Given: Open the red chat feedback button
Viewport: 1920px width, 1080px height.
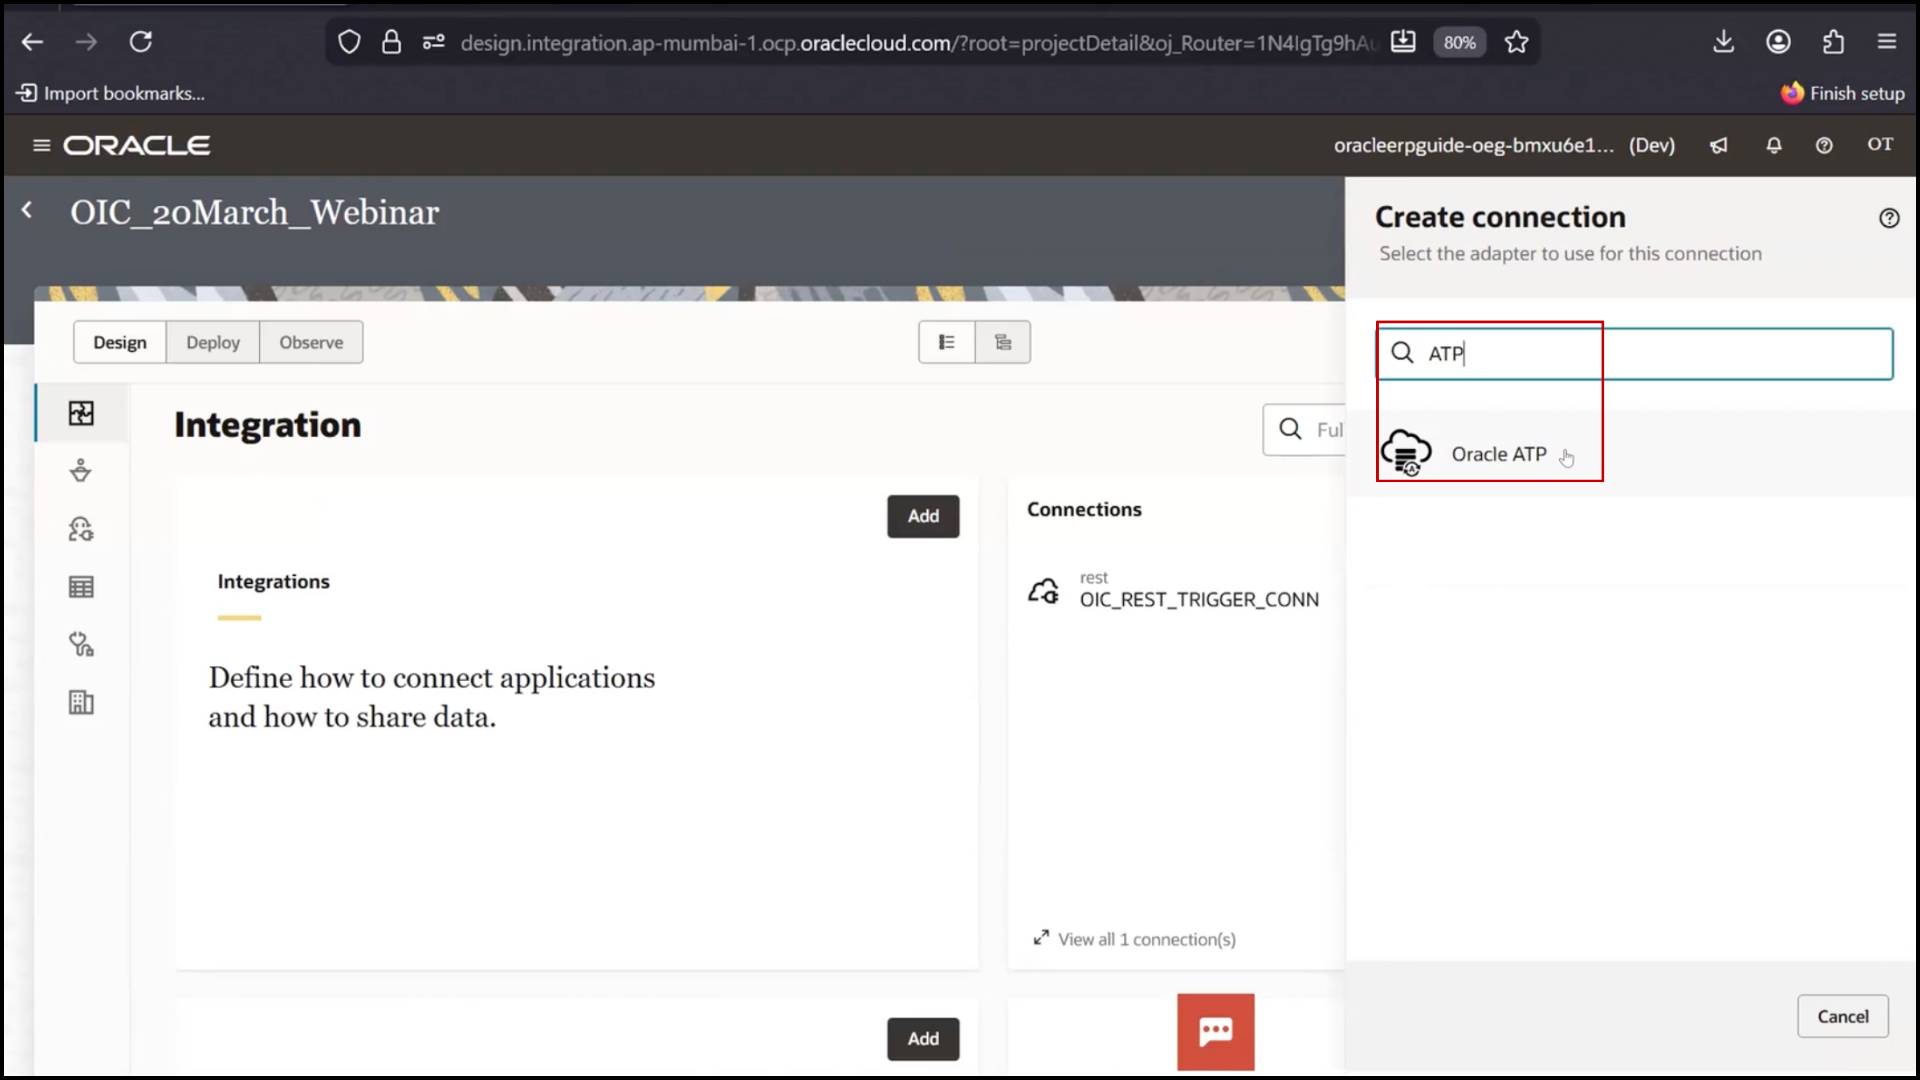Looking at the screenshot, I should [x=1215, y=1032].
